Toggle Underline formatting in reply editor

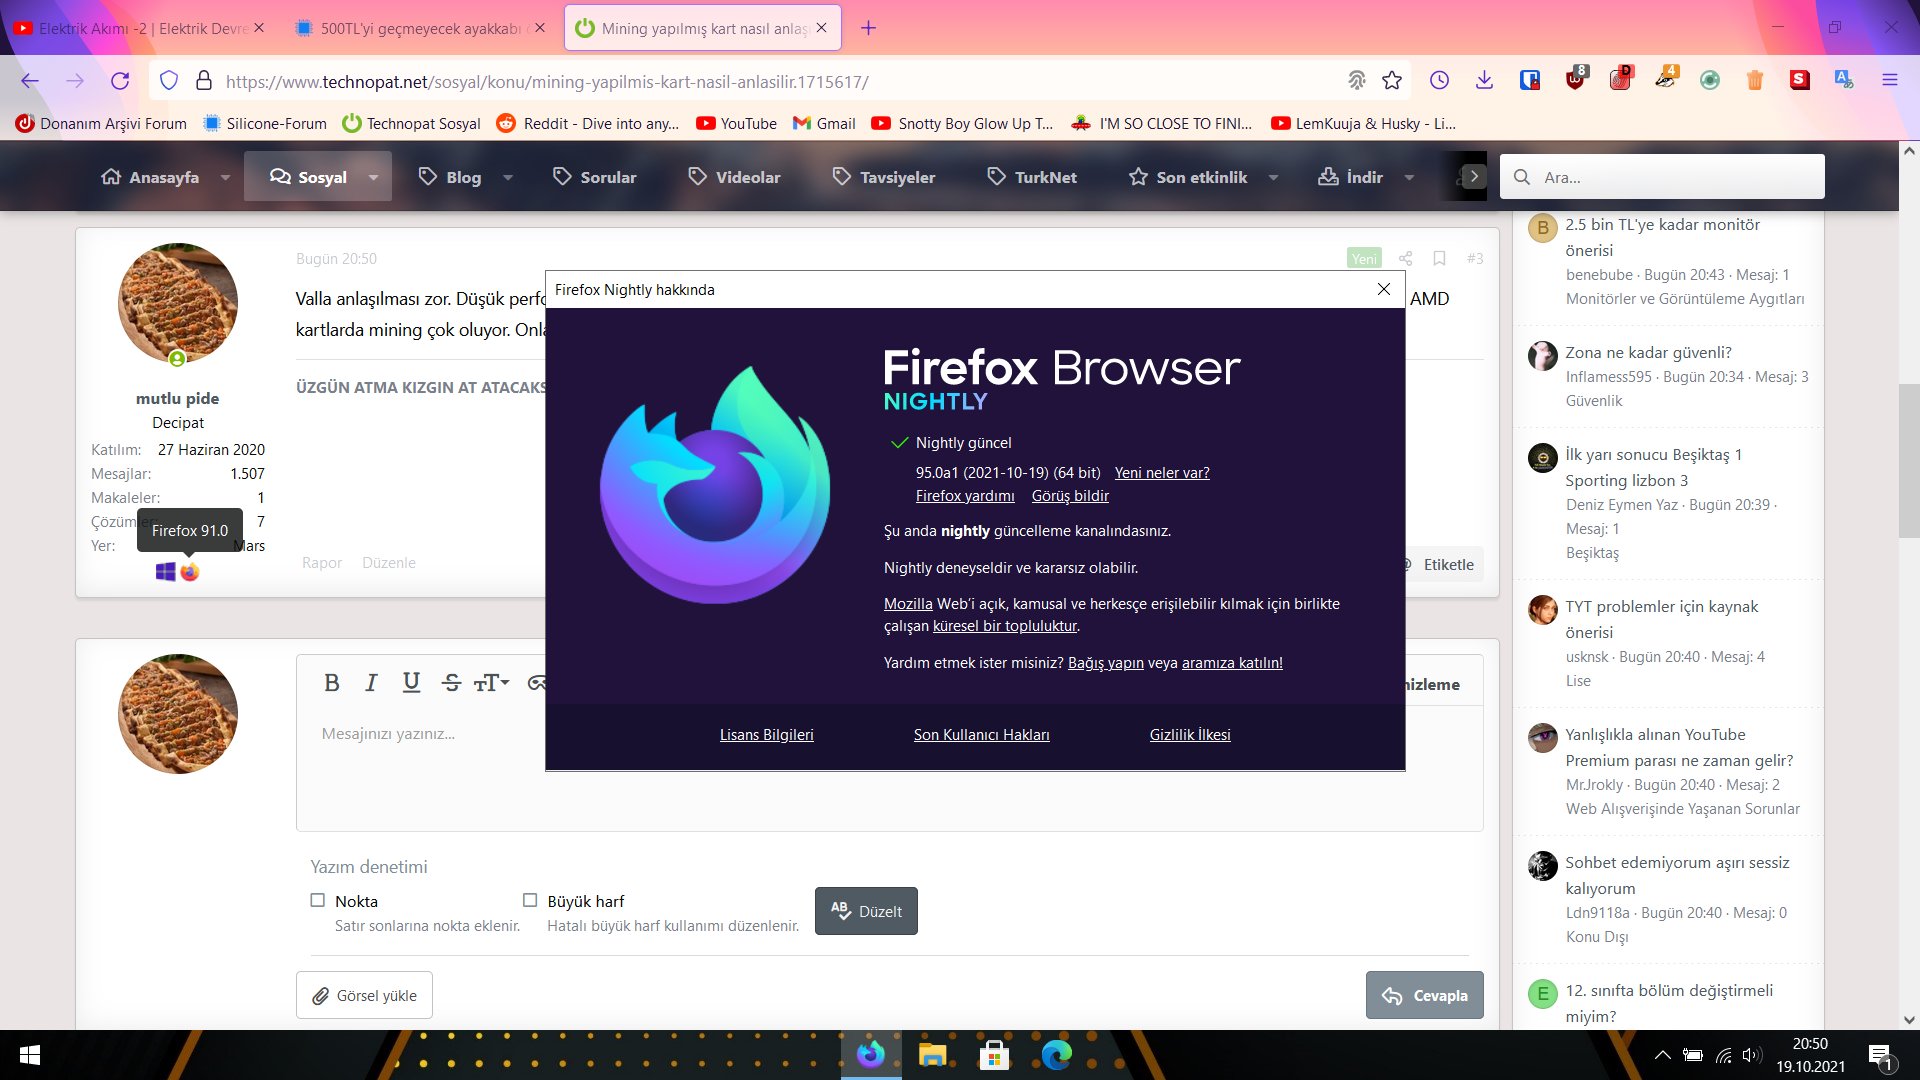pyautogui.click(x=411, y=683)
